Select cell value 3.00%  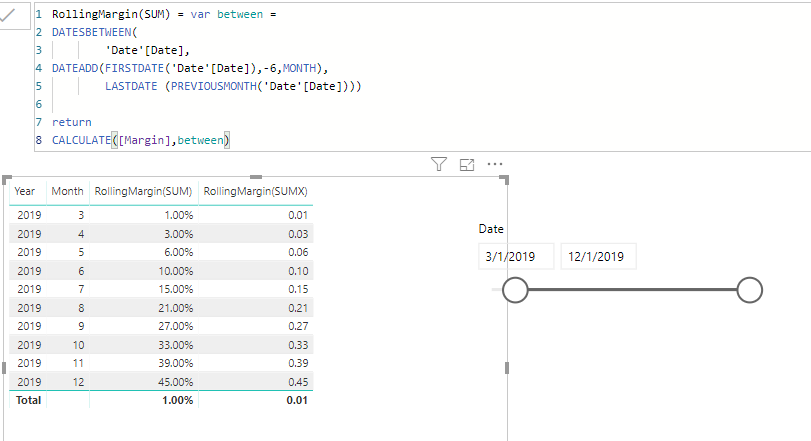(x=178, y=234)
